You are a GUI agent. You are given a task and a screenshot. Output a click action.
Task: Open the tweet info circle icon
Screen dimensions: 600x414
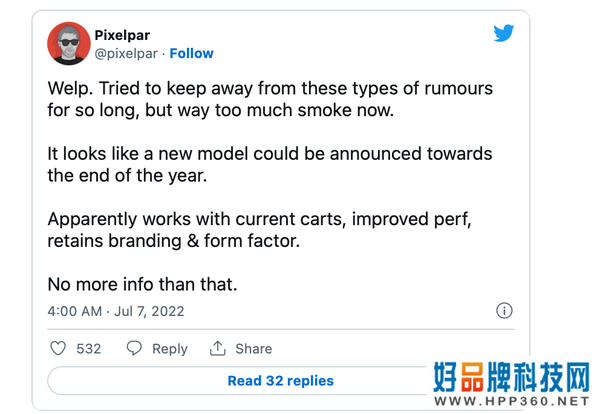tap(504, 311)
